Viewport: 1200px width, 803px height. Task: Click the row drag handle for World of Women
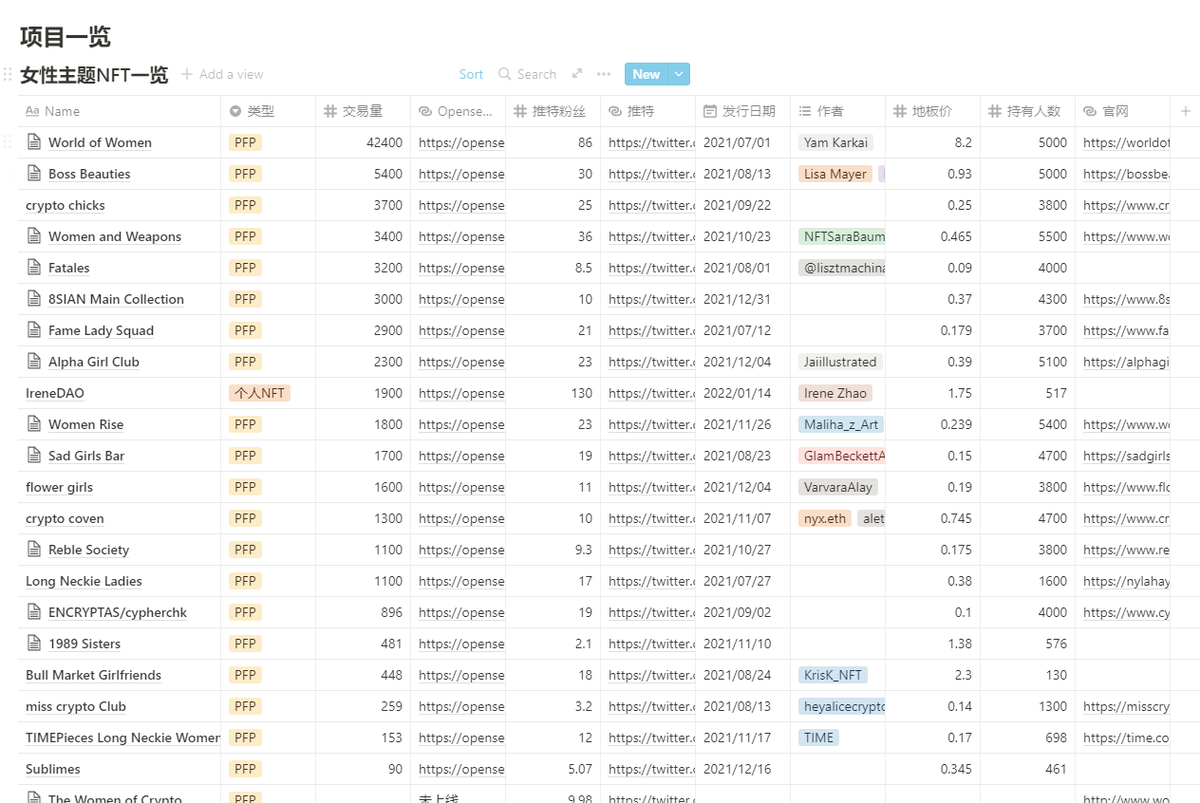[x=8, y=142]
